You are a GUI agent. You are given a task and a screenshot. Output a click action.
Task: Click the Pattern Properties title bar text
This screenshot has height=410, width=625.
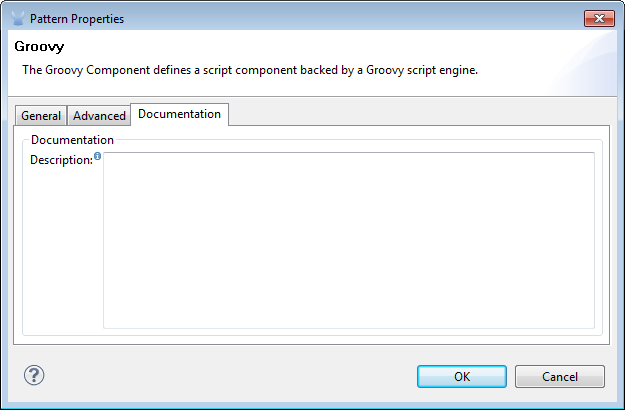77,18
